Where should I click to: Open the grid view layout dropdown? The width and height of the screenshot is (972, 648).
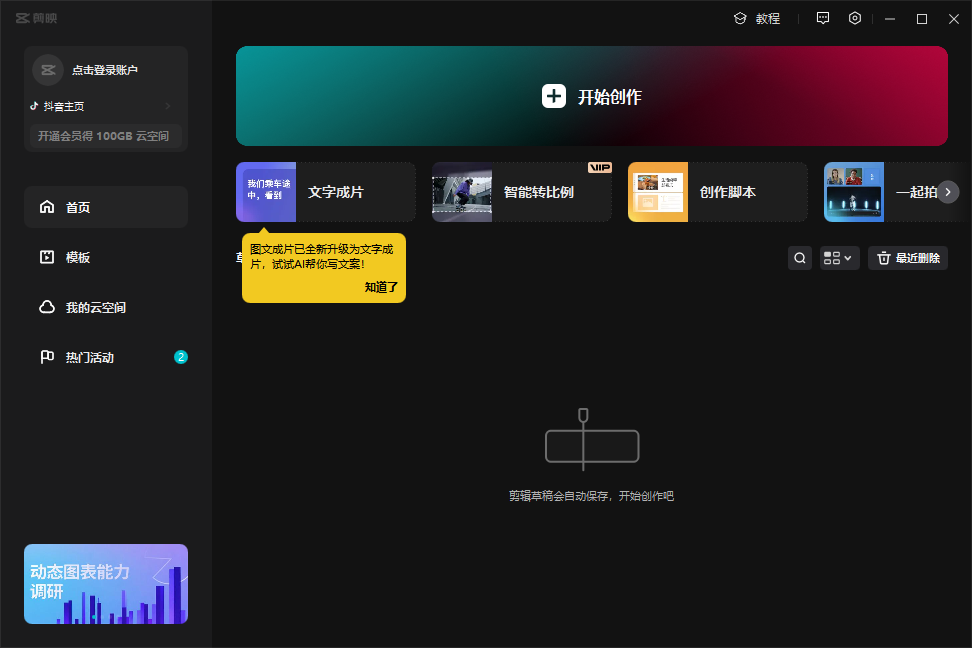click(839, 258)
